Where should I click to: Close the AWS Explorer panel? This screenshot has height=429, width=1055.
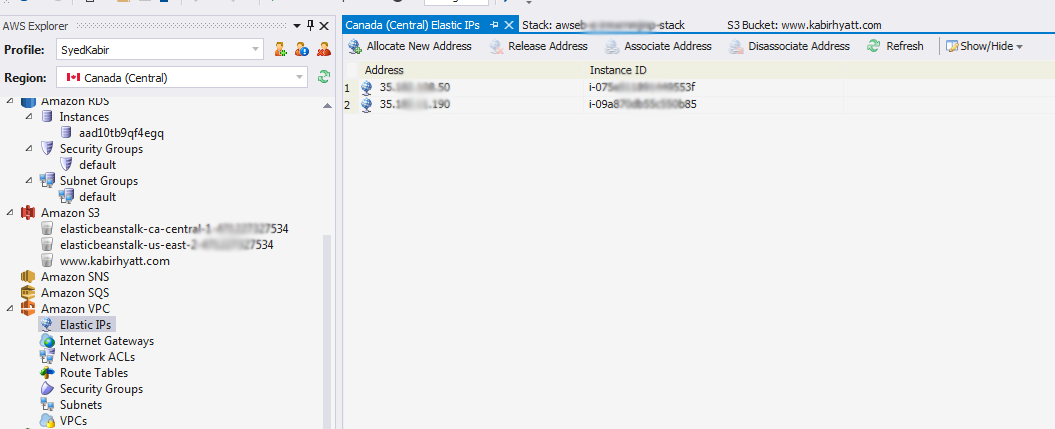point(324,26)
